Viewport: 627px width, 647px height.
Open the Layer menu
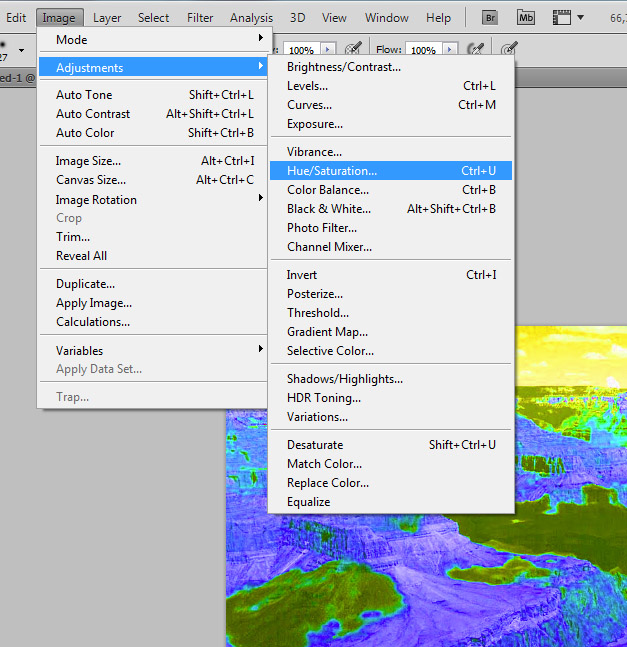click(107, 18)
